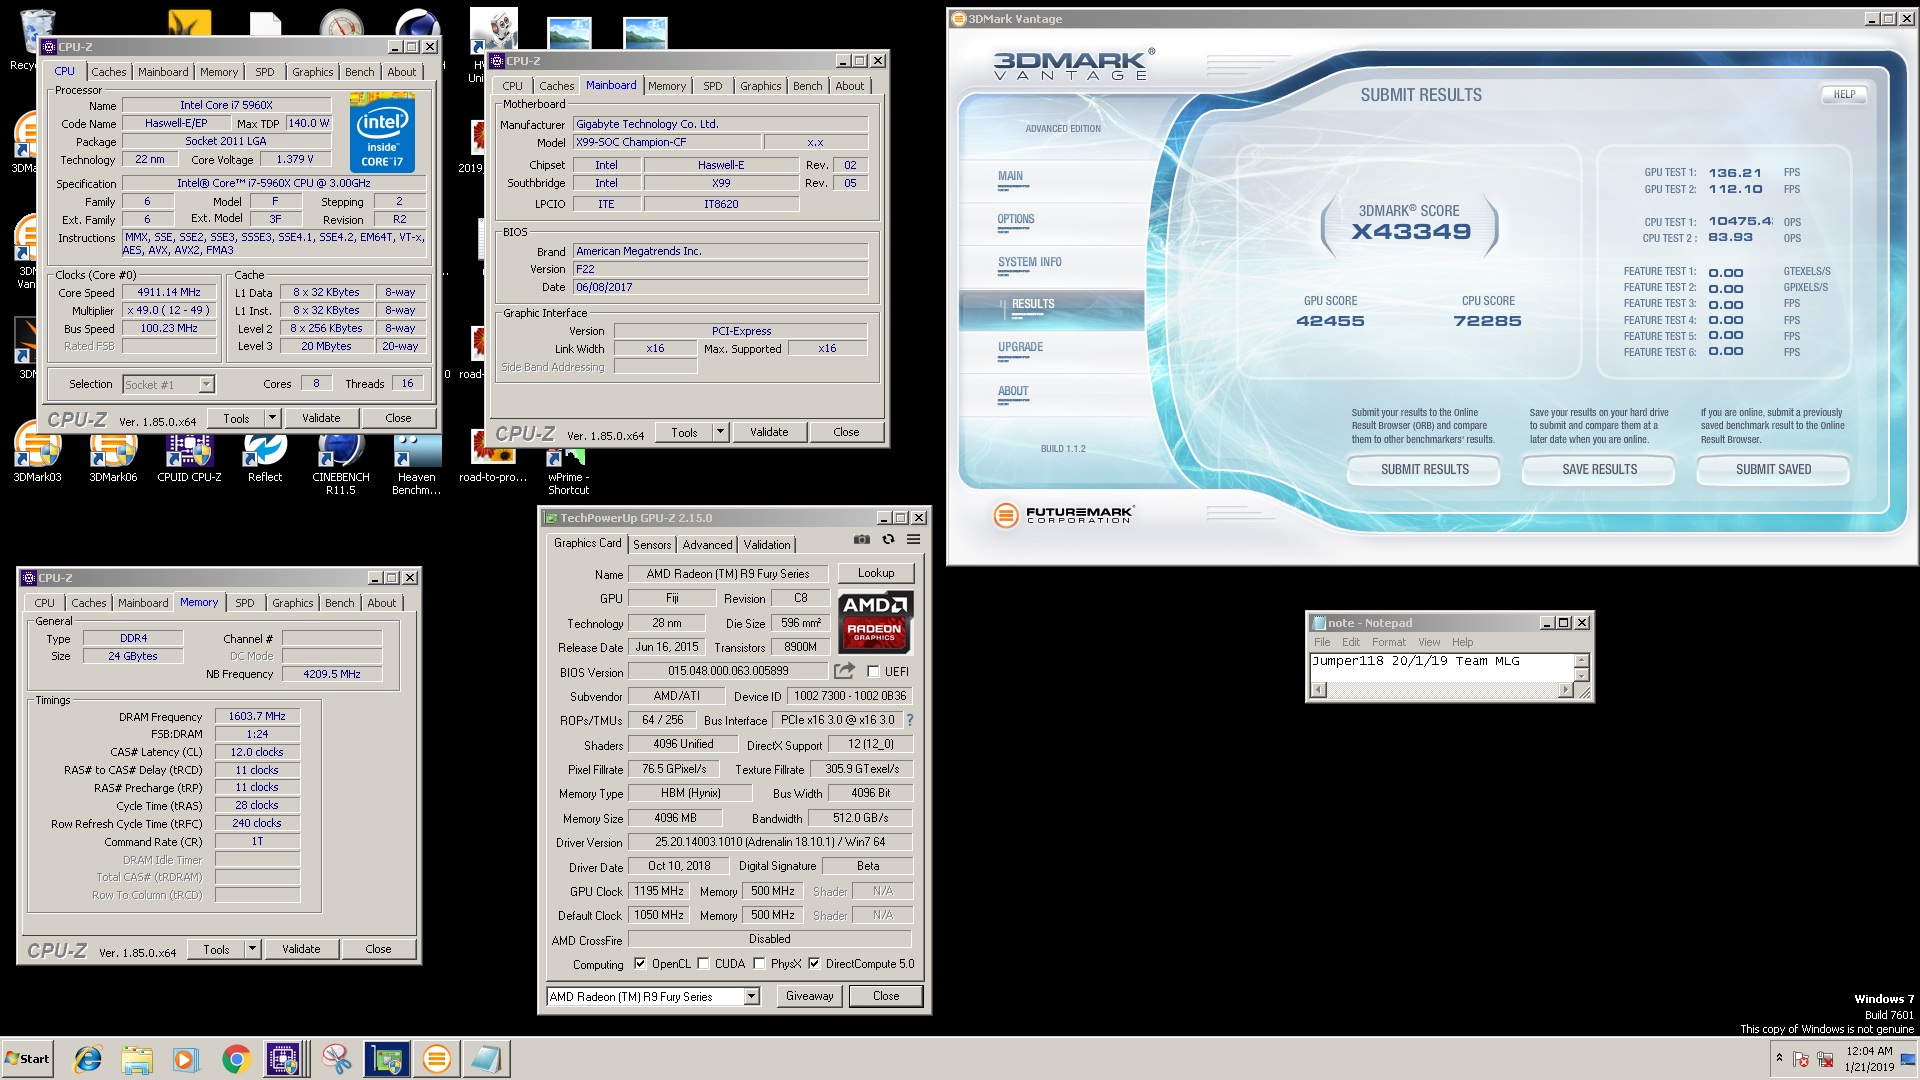Toggle the CUDA checkbox
Screen dimensions: 1920x1080
tap(703, 964)
